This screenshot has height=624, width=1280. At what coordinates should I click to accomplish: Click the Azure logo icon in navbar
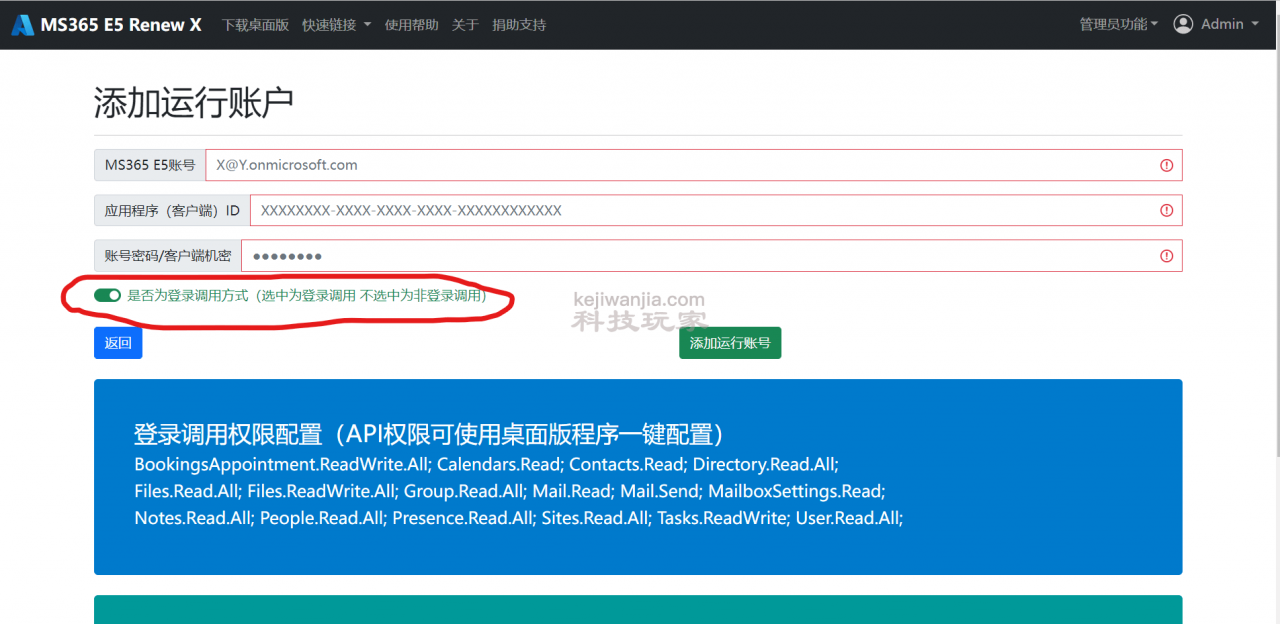click(x=23, y=25)
